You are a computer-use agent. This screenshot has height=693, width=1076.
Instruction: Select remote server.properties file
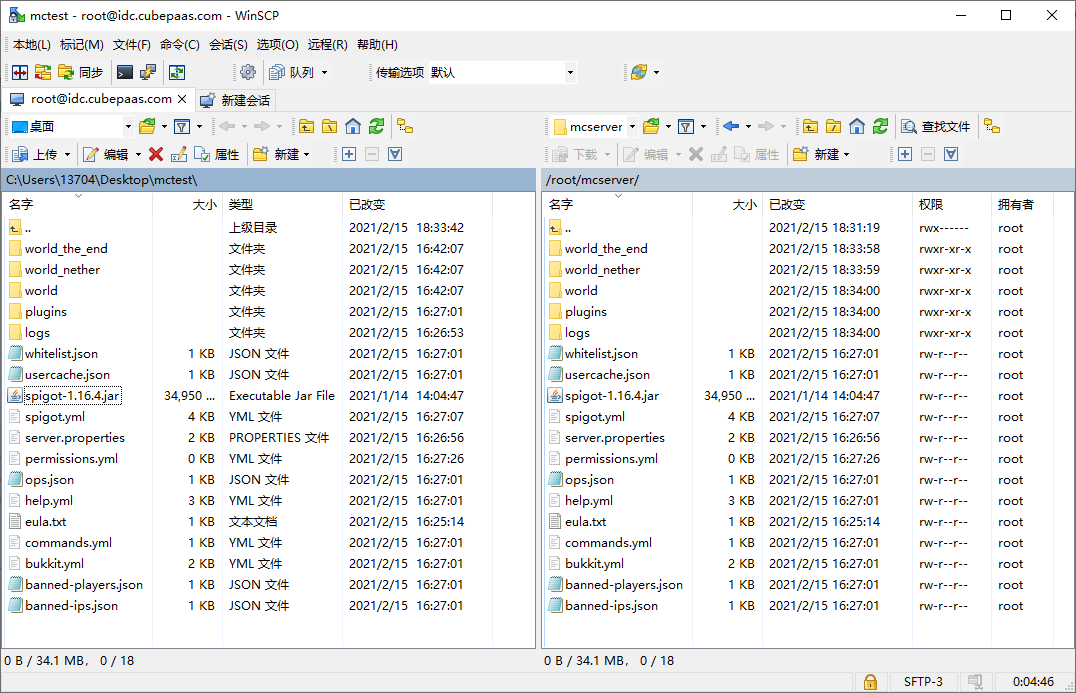click(615, 438)
